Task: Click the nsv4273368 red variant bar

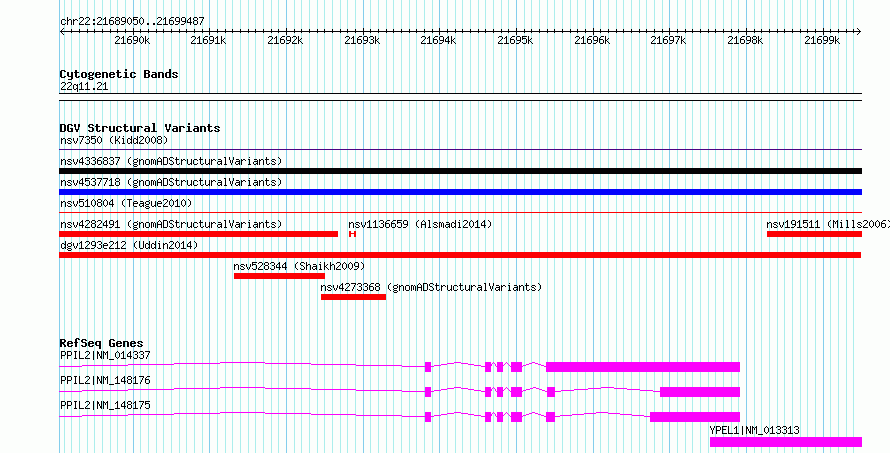Action: pos(354,297)
